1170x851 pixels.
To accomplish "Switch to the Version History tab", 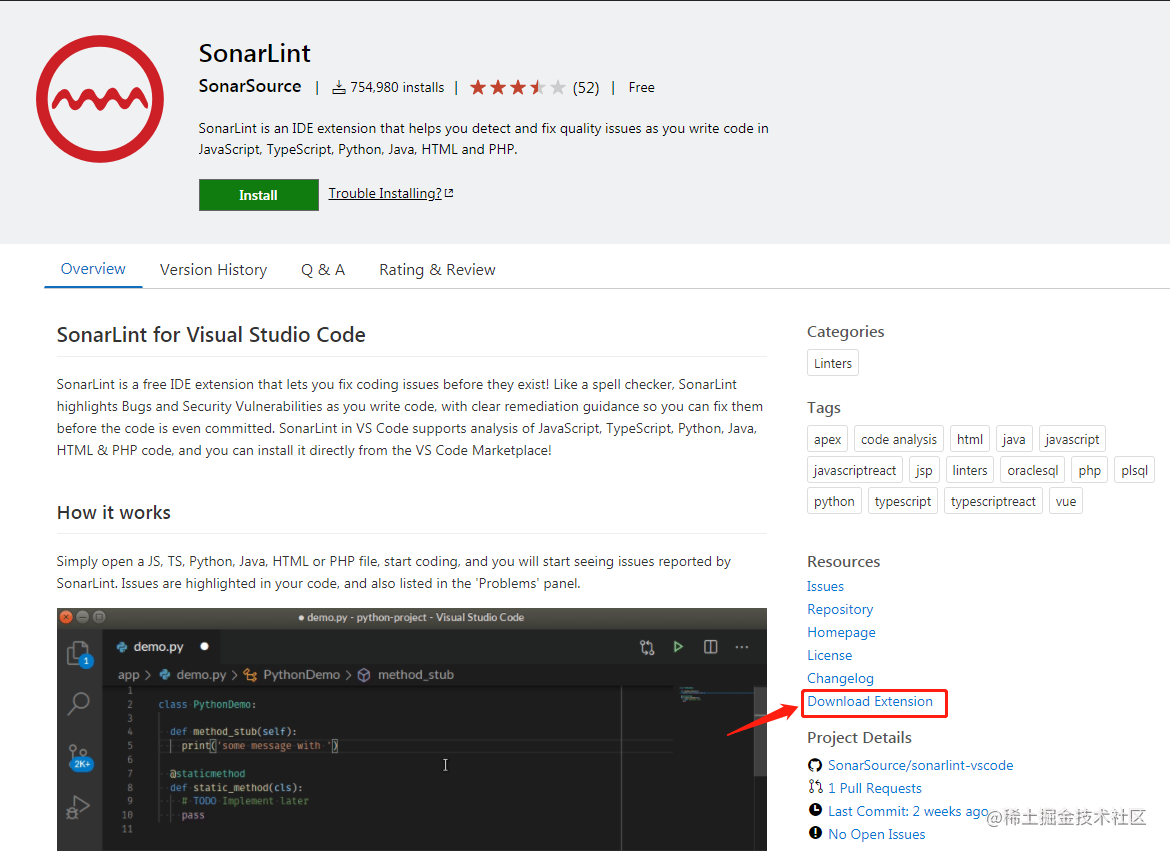I will click(213, 269).
